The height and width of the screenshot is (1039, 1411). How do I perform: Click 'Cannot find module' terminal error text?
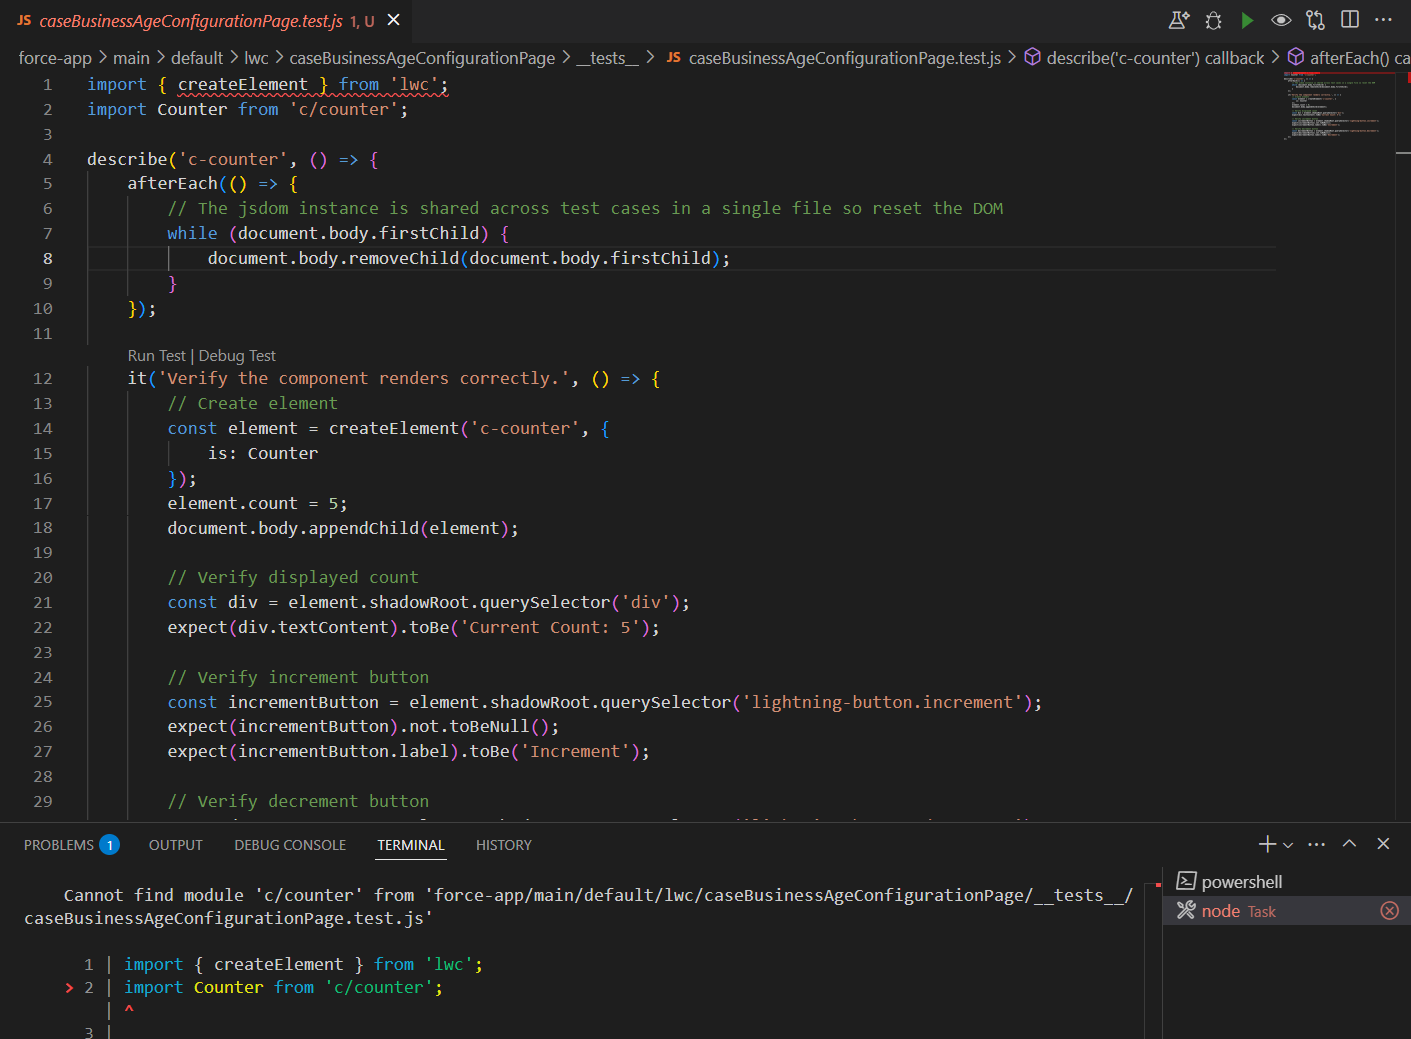click(x=154, y=895)
